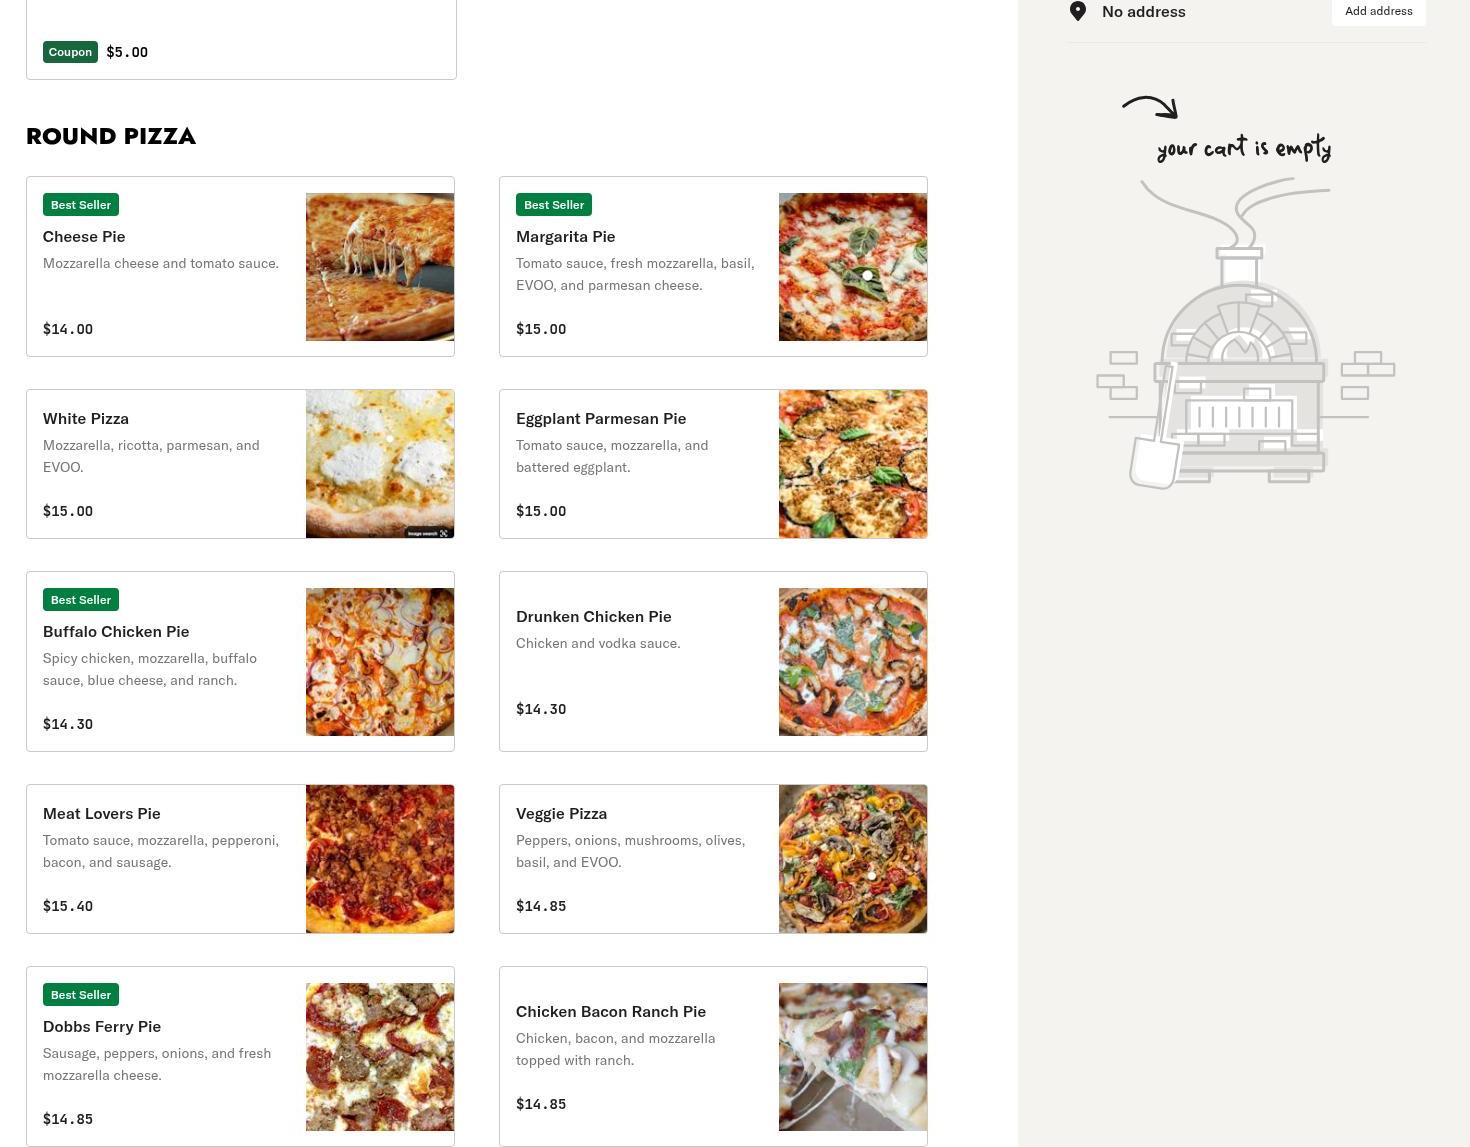Choose the Chicken Bacon Ranch Pie title
Viewport: 1470px width, 1147px height.
611,1011
